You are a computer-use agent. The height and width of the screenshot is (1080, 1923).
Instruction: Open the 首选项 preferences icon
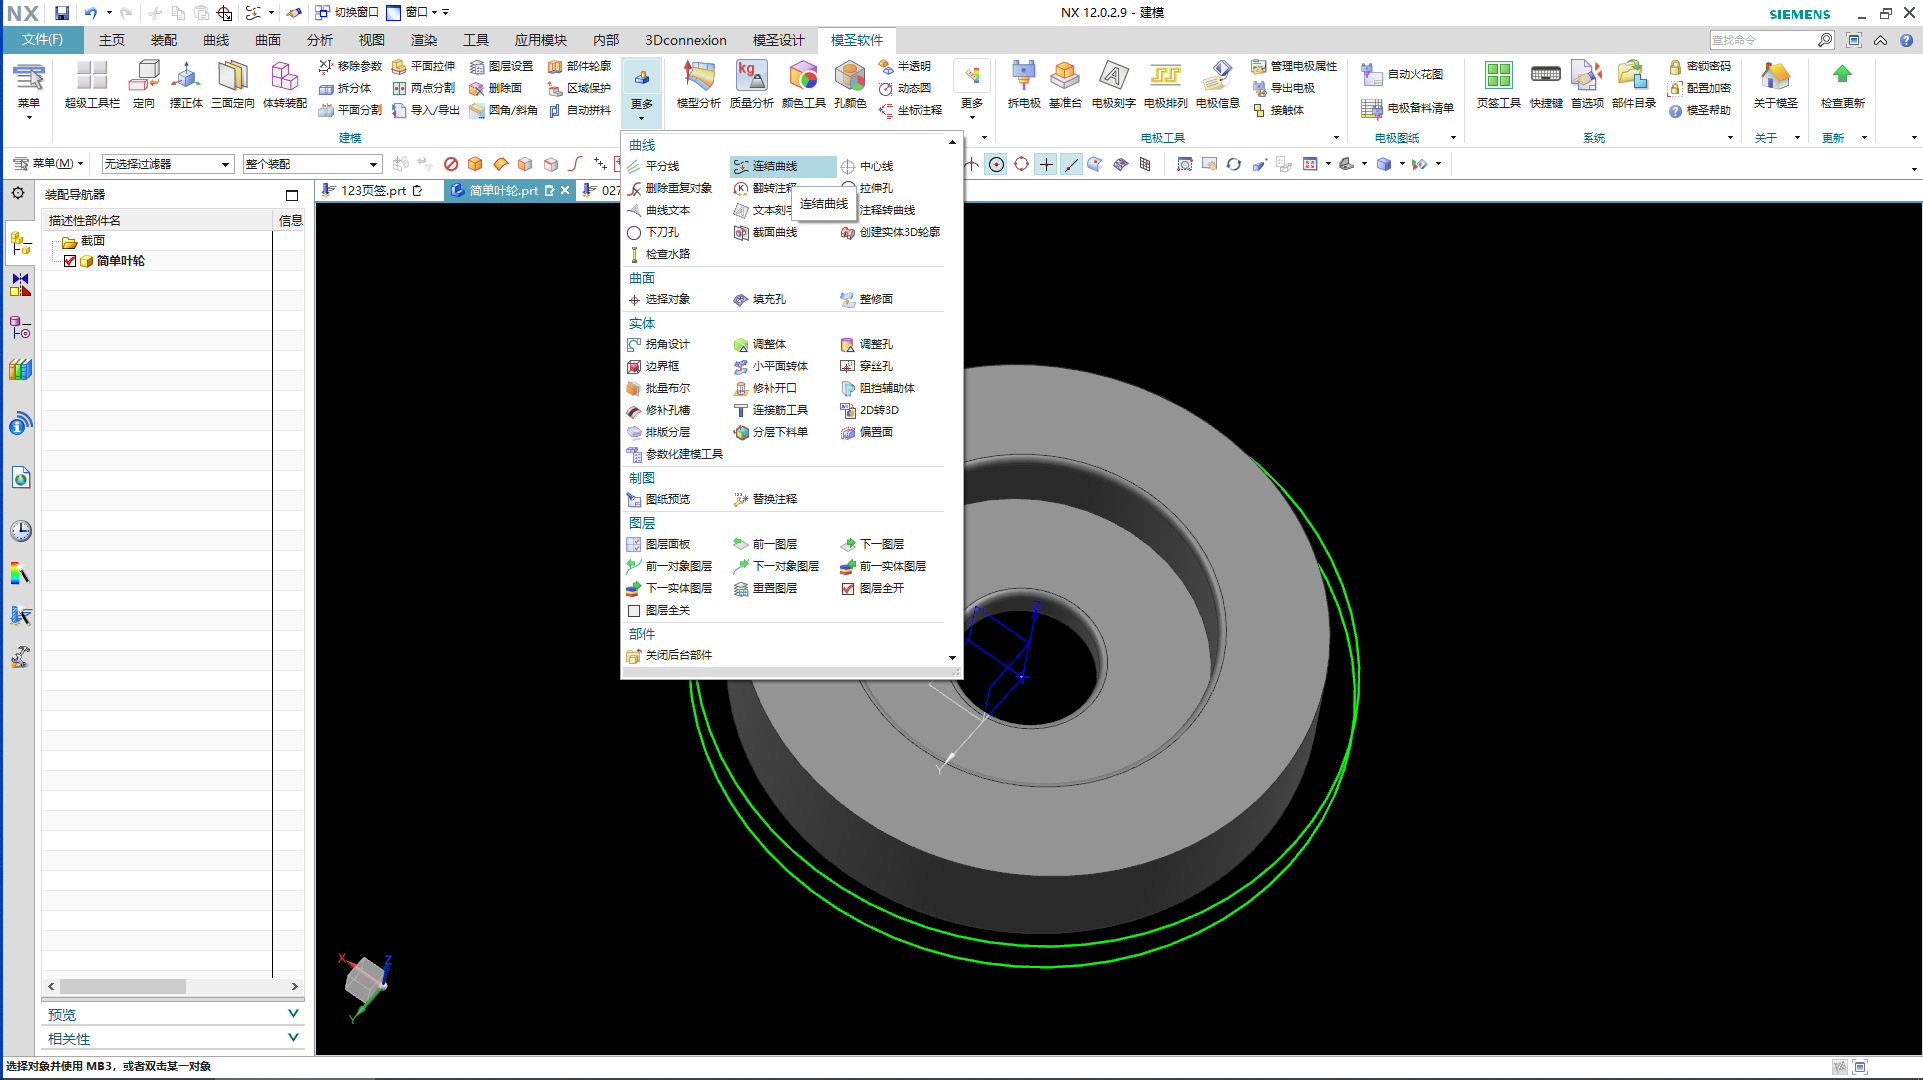pos(1587,84)
